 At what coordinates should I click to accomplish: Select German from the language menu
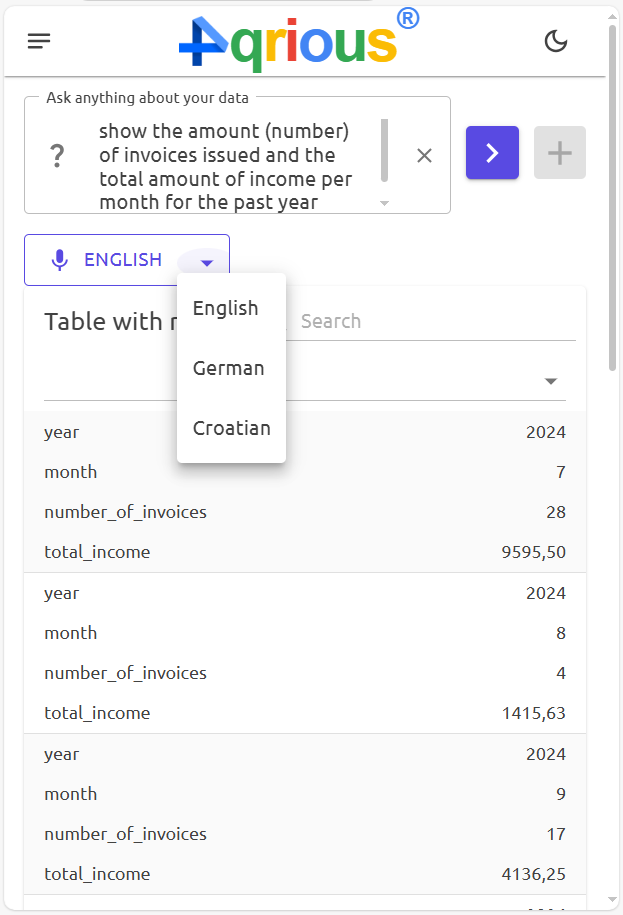coord(229,368)
